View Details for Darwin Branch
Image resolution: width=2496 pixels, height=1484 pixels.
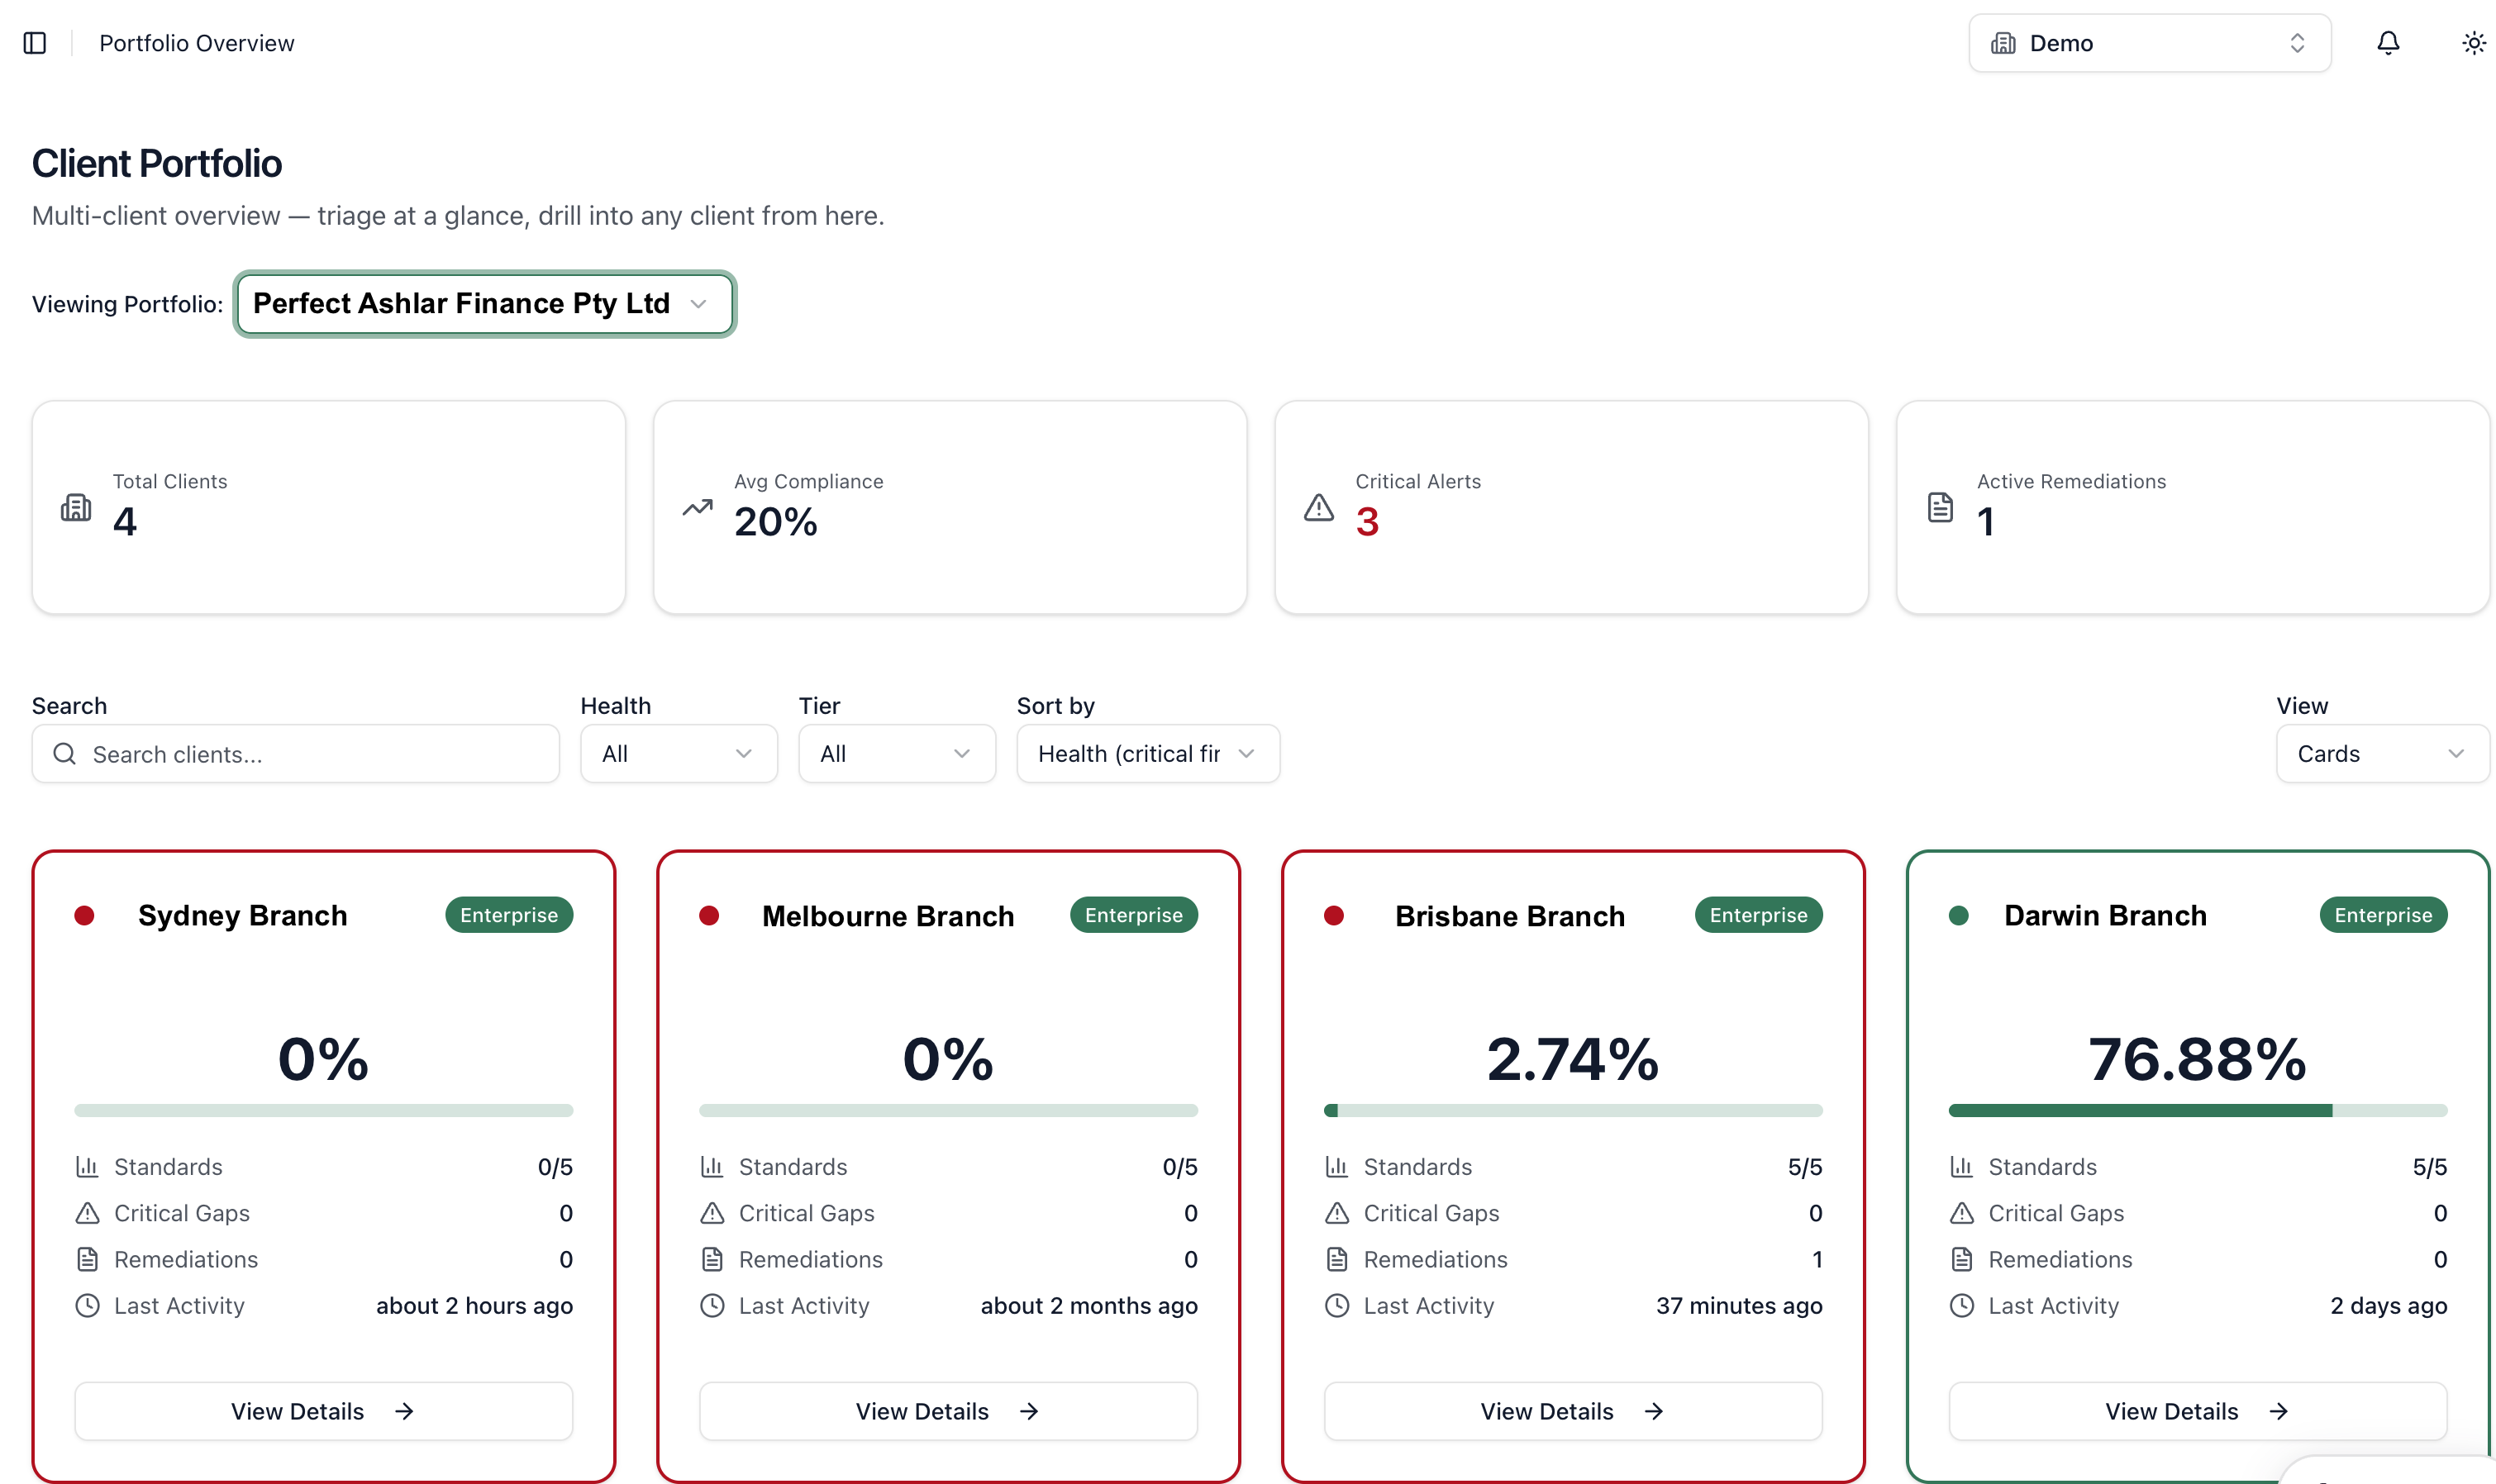pos(2198,1411)
